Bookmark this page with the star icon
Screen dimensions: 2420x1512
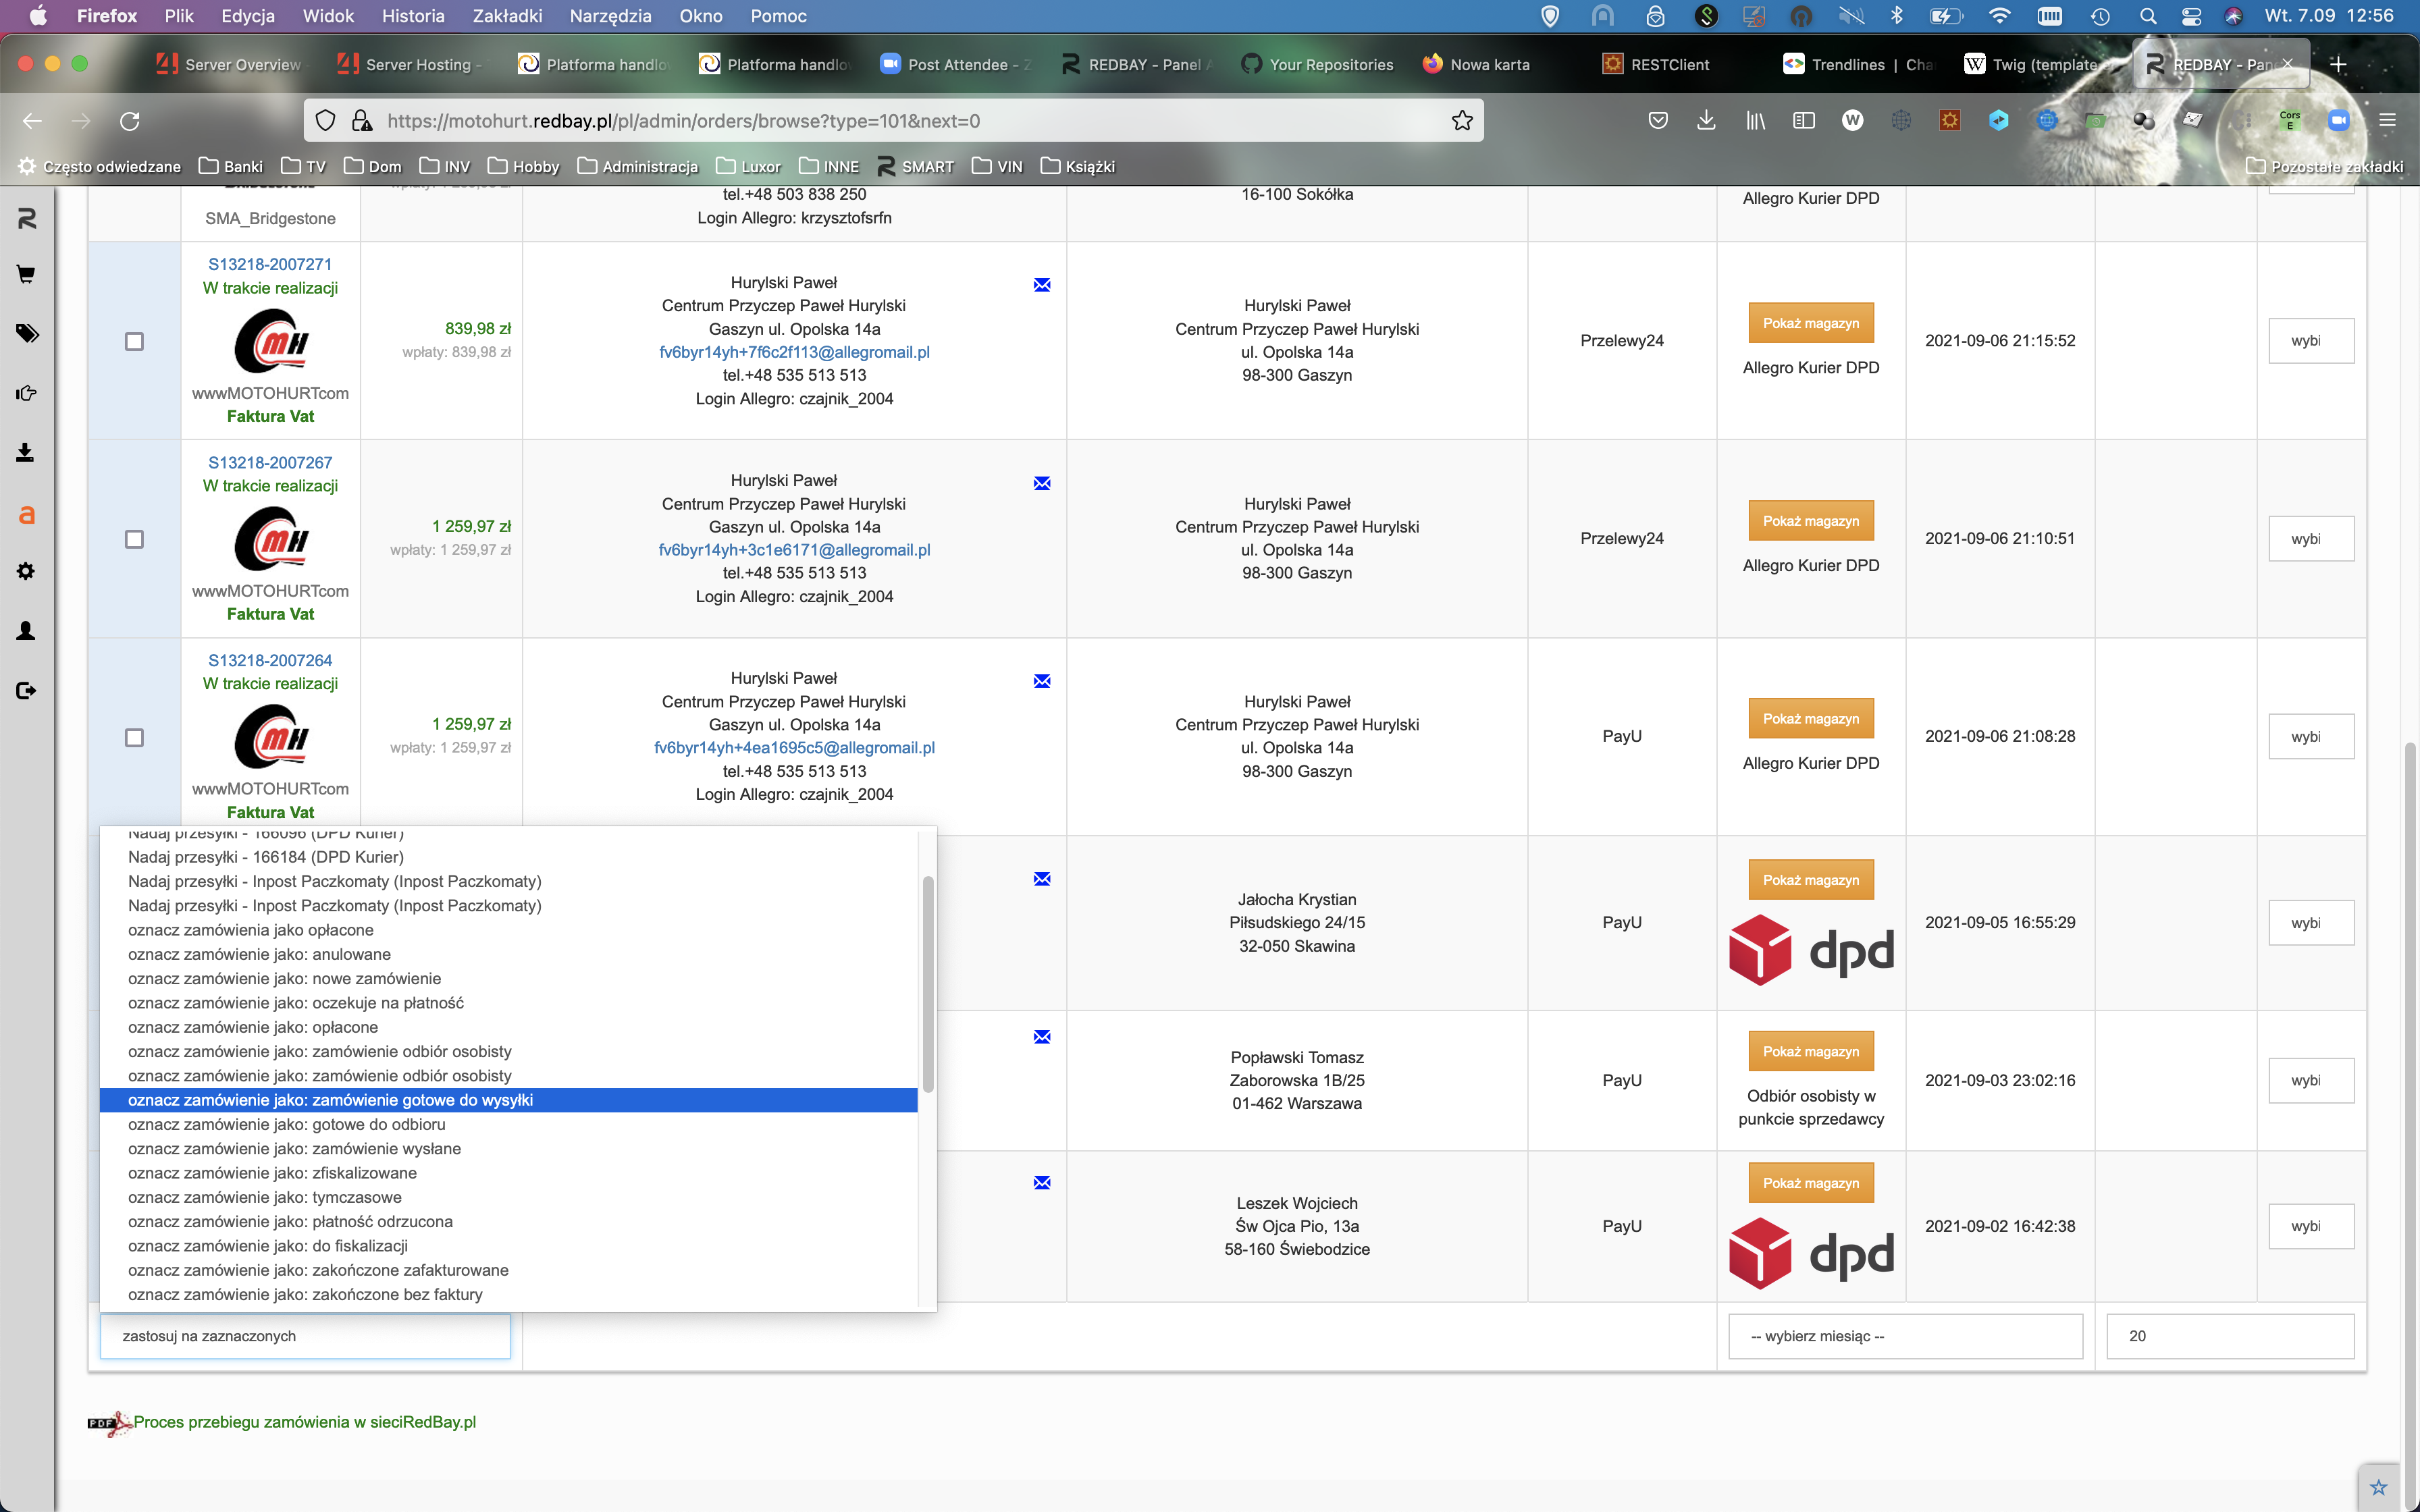click(1461, 121)
